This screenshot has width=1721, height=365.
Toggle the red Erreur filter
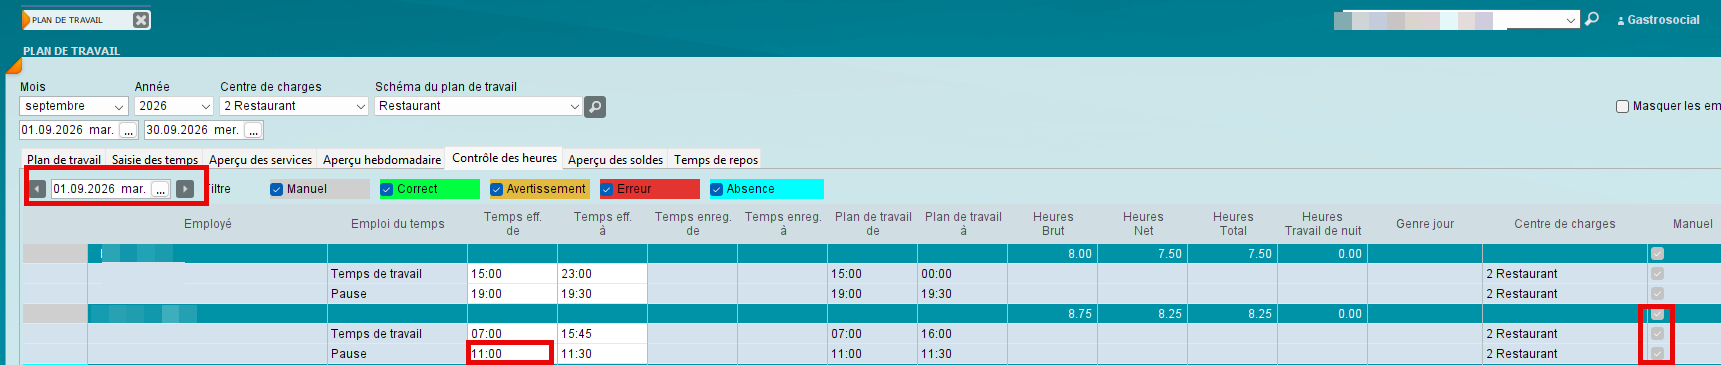pyautogui.click(x=607, y=189)
